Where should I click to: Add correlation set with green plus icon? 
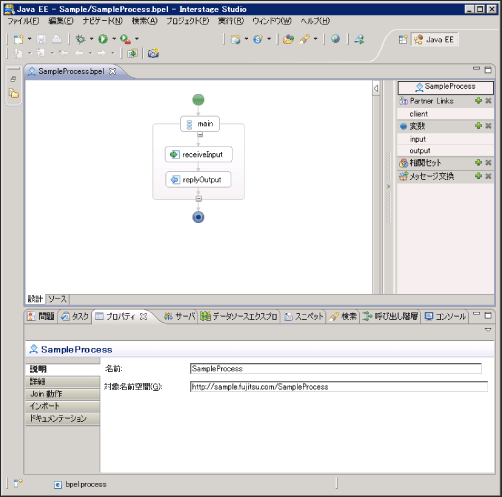[478, 162]
